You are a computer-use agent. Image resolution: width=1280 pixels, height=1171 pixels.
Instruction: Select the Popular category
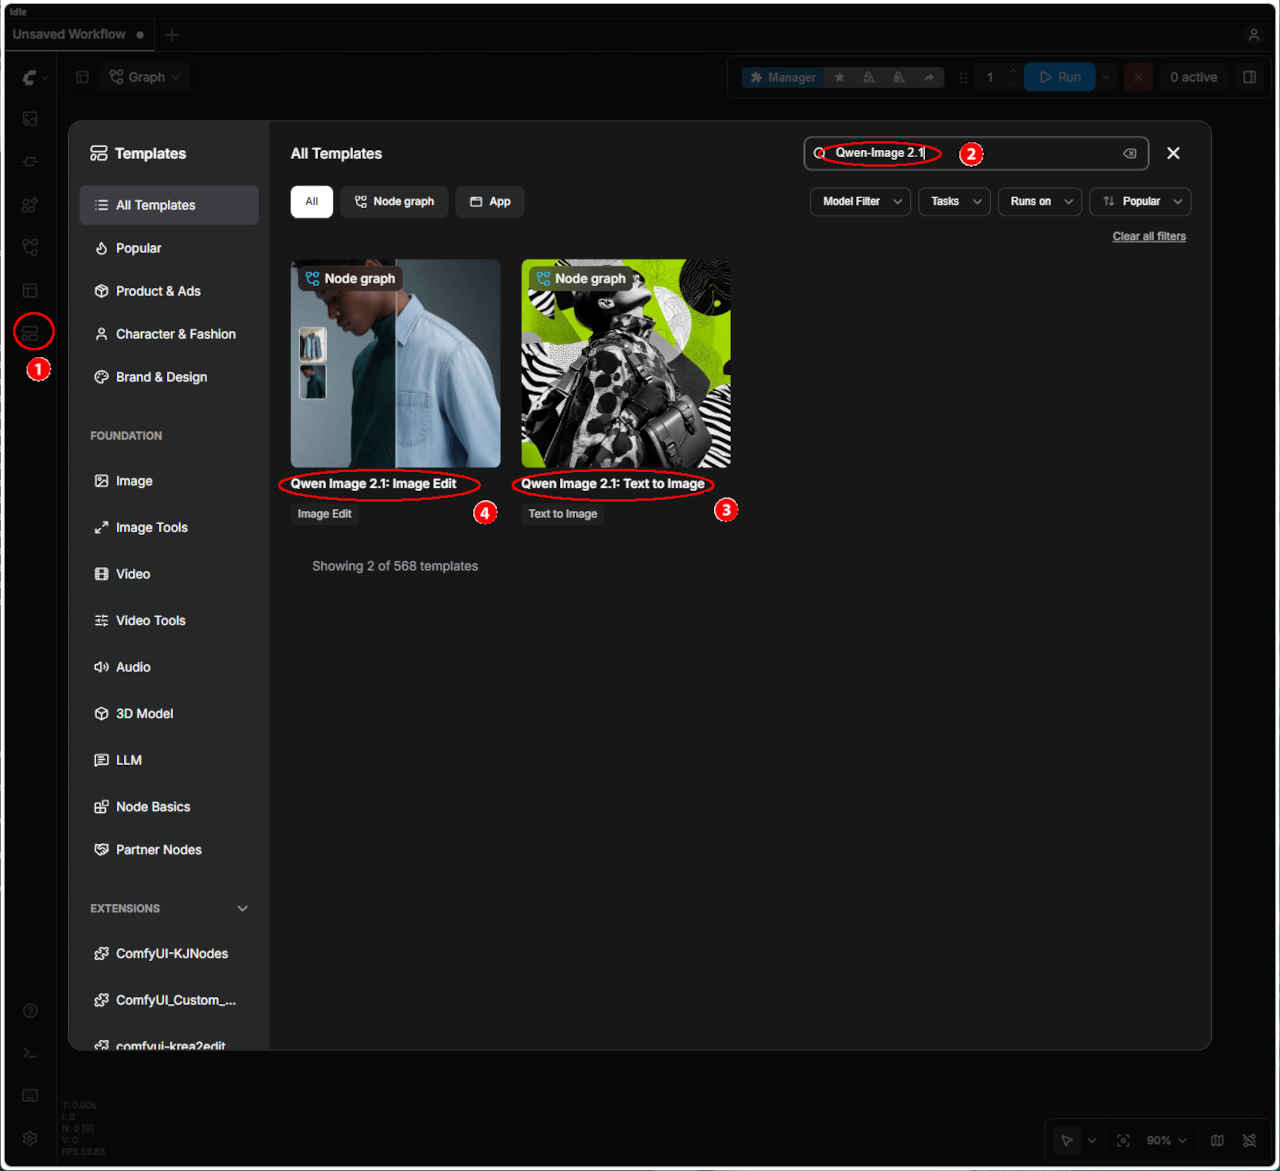(x=169, y=248)
